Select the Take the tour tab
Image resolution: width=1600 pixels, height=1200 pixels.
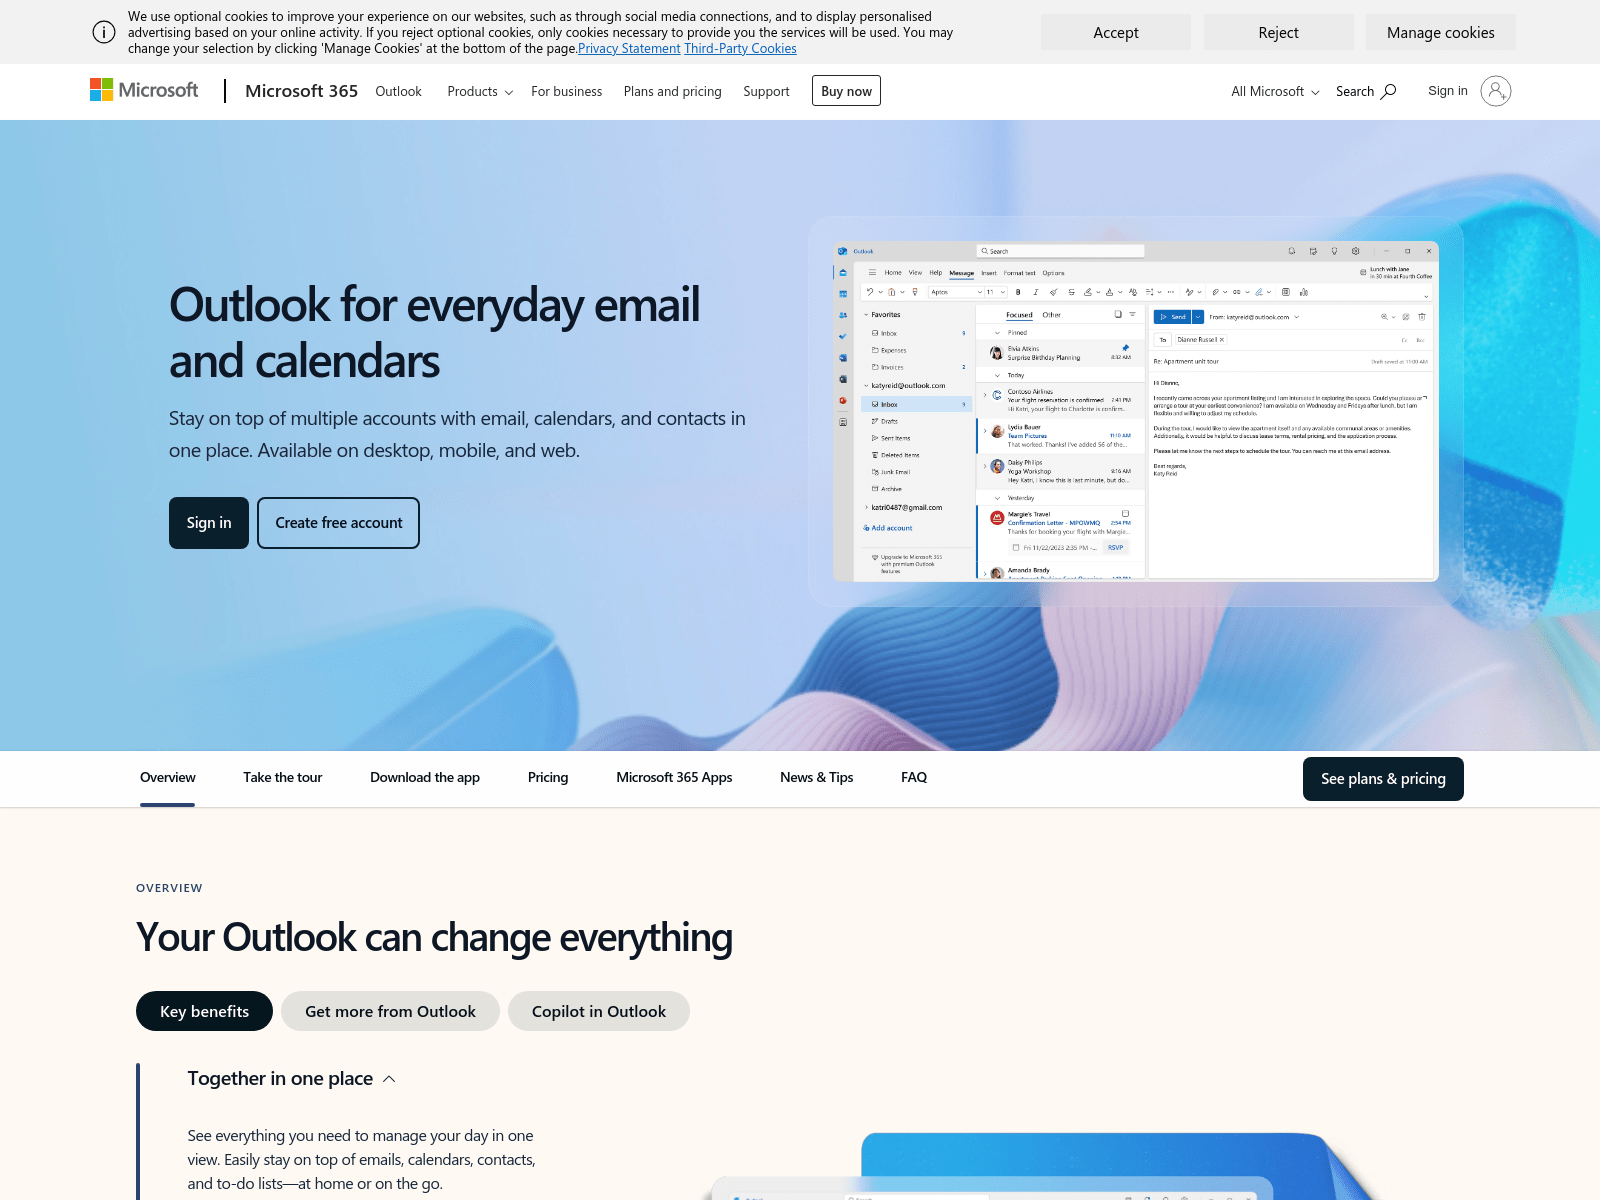282,778
